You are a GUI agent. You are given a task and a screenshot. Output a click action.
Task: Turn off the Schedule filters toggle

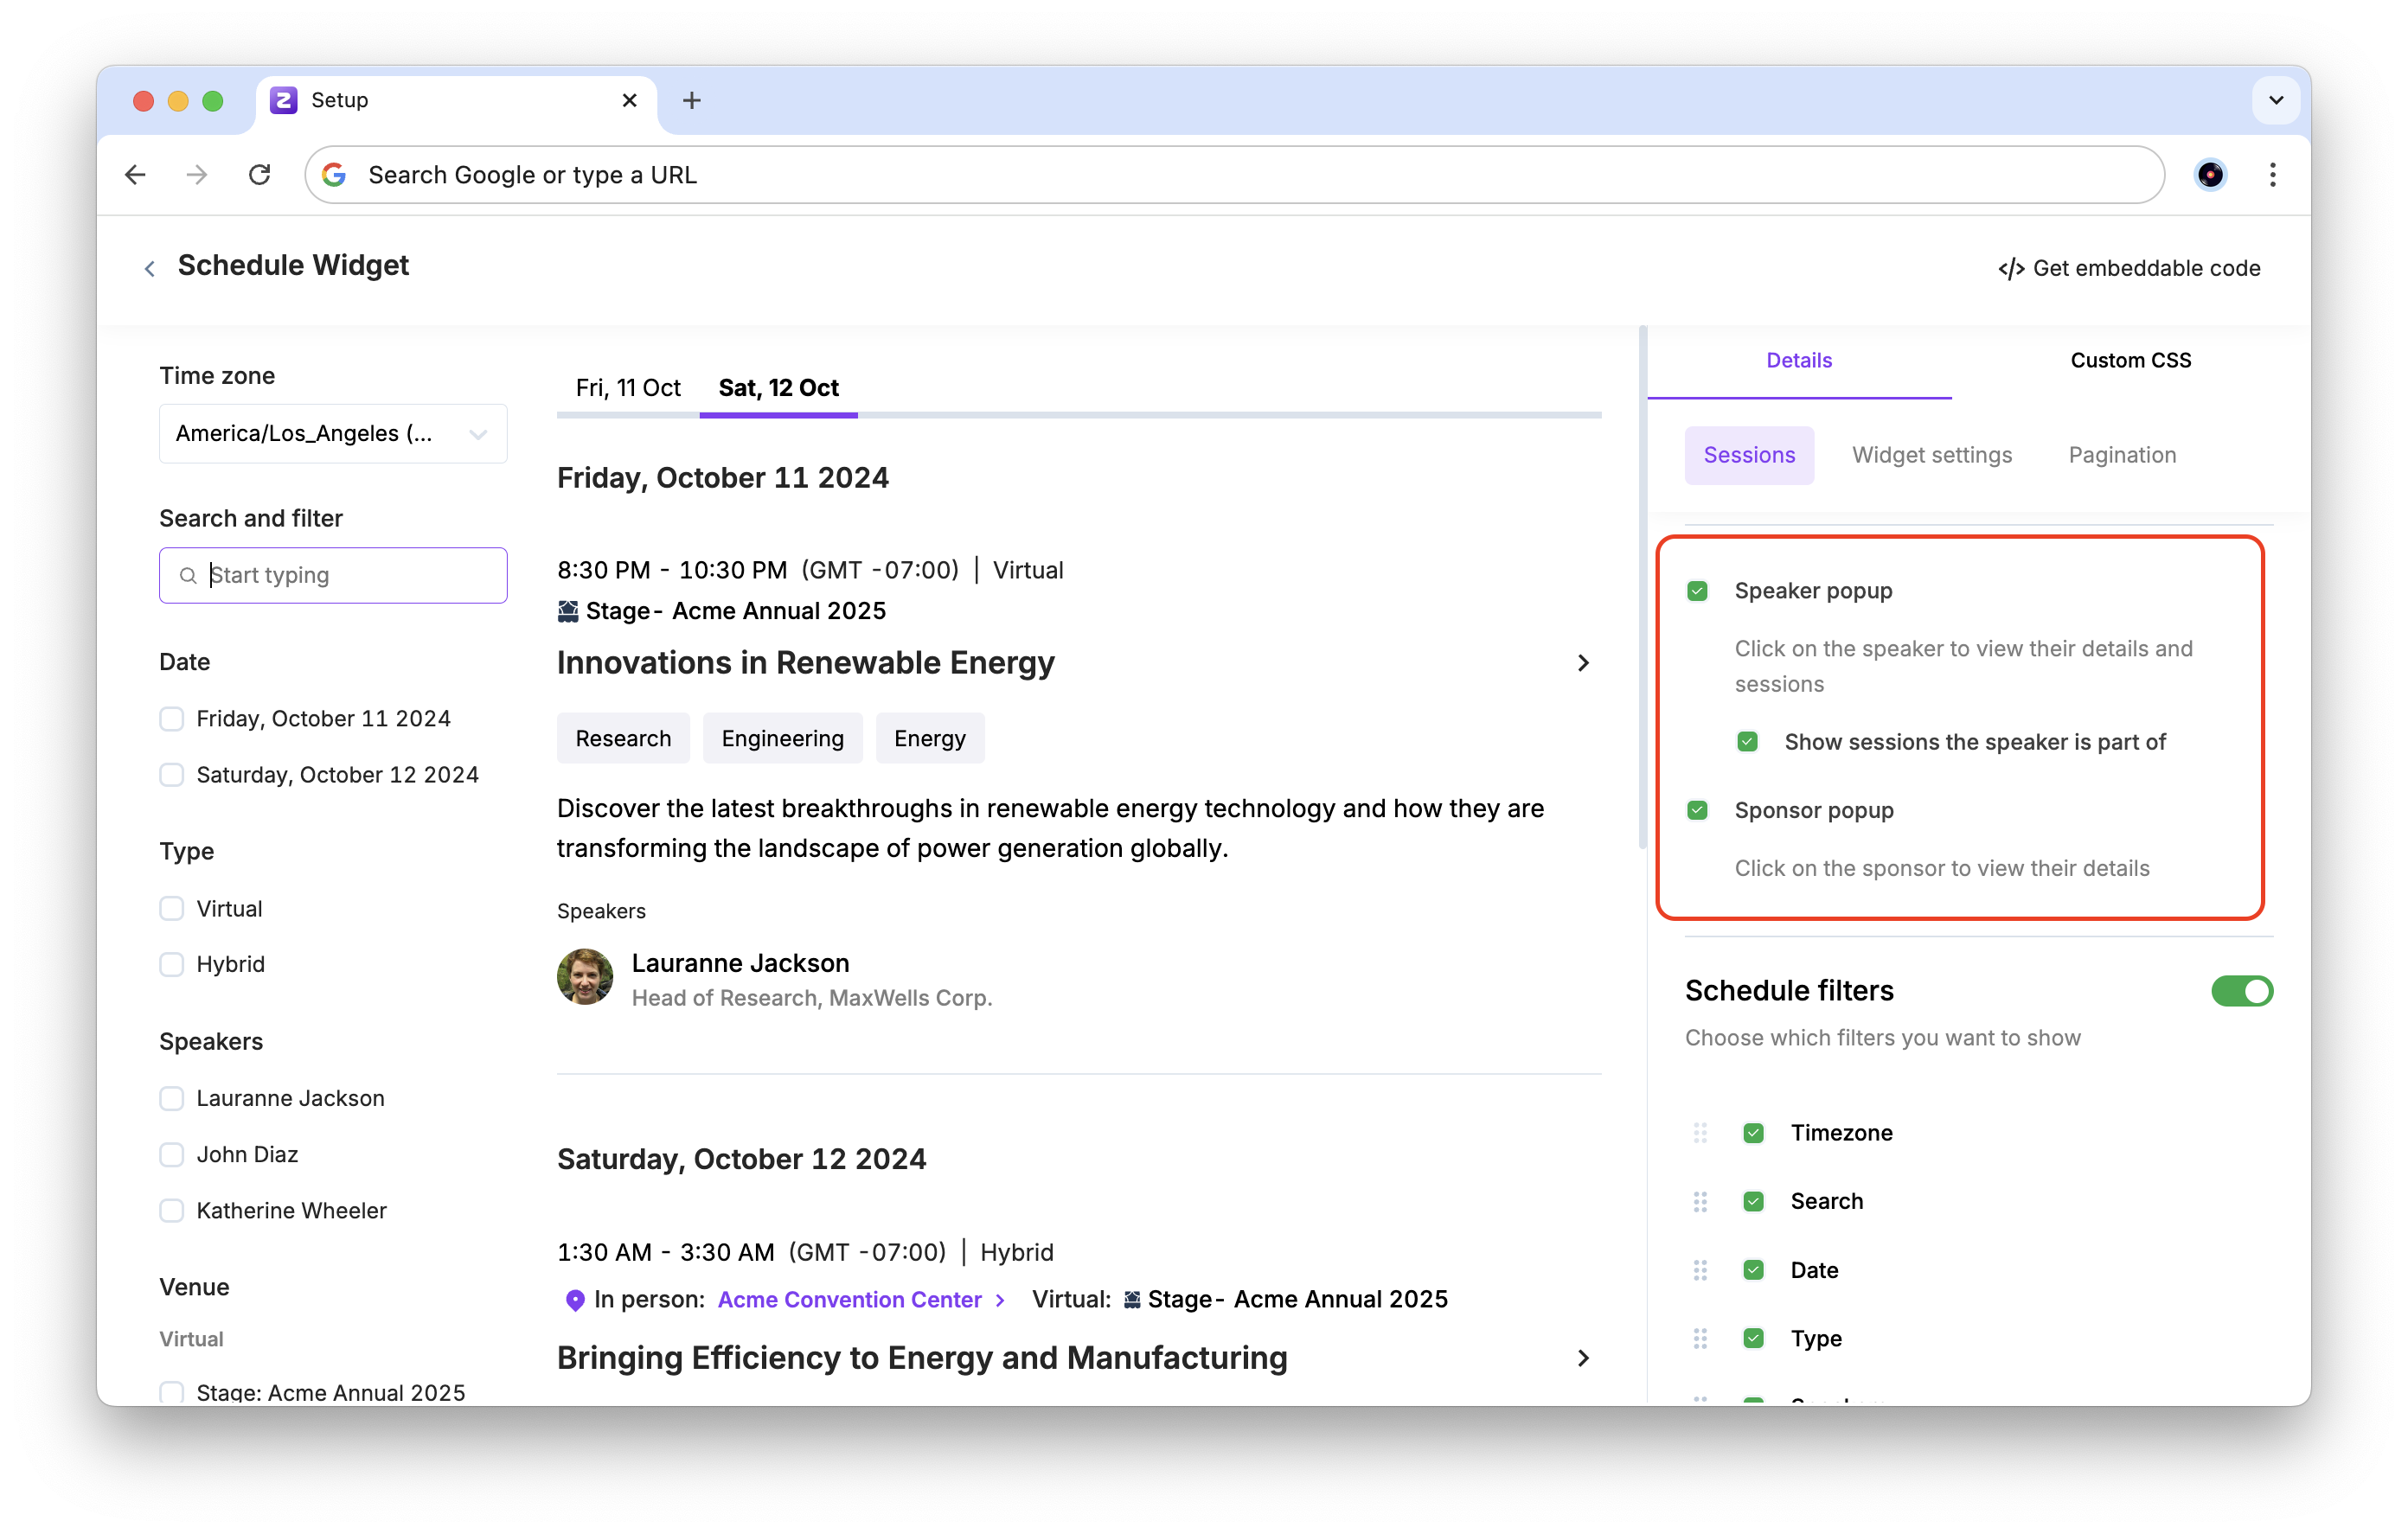[2241, 991]
